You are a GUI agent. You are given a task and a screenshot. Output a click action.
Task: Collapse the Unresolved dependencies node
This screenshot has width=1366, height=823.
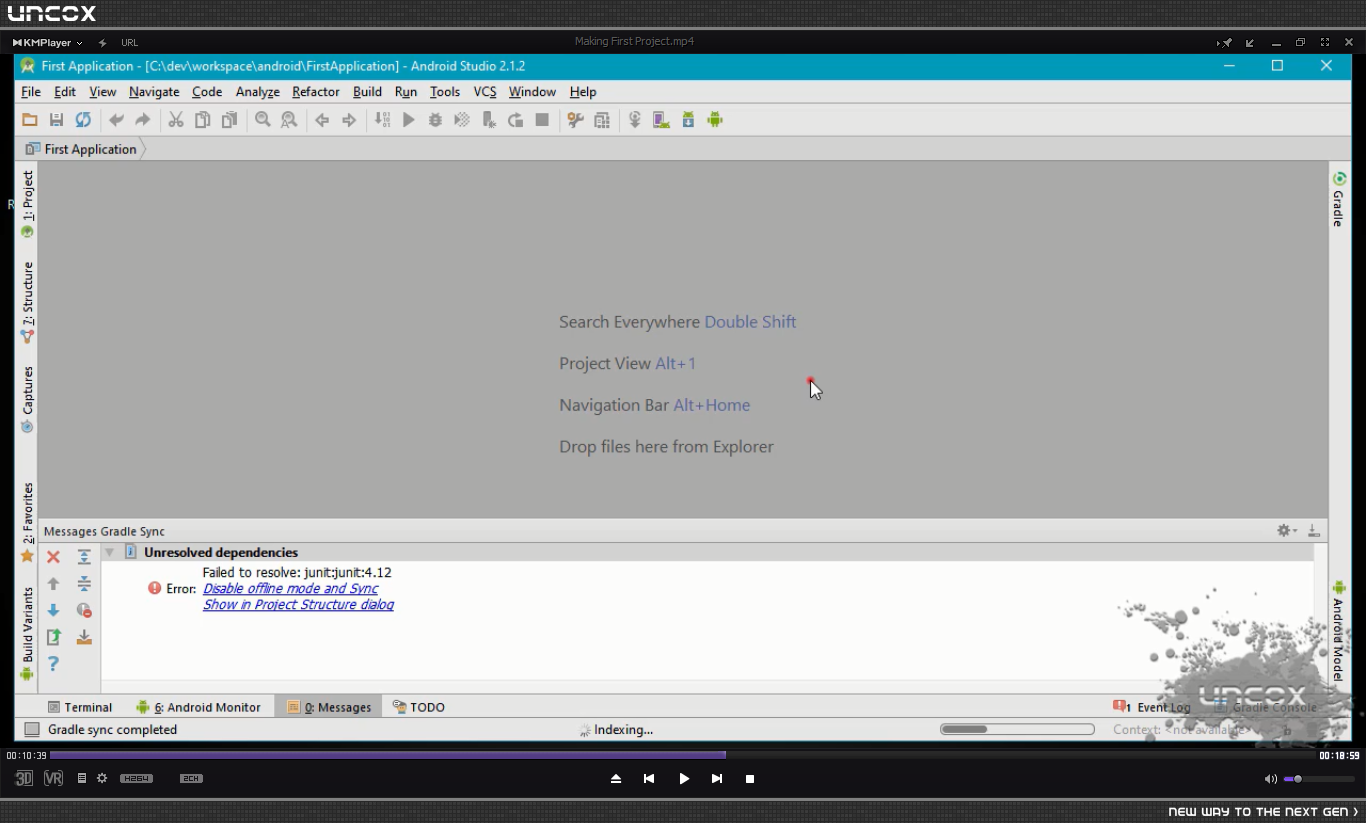point(109,552)
